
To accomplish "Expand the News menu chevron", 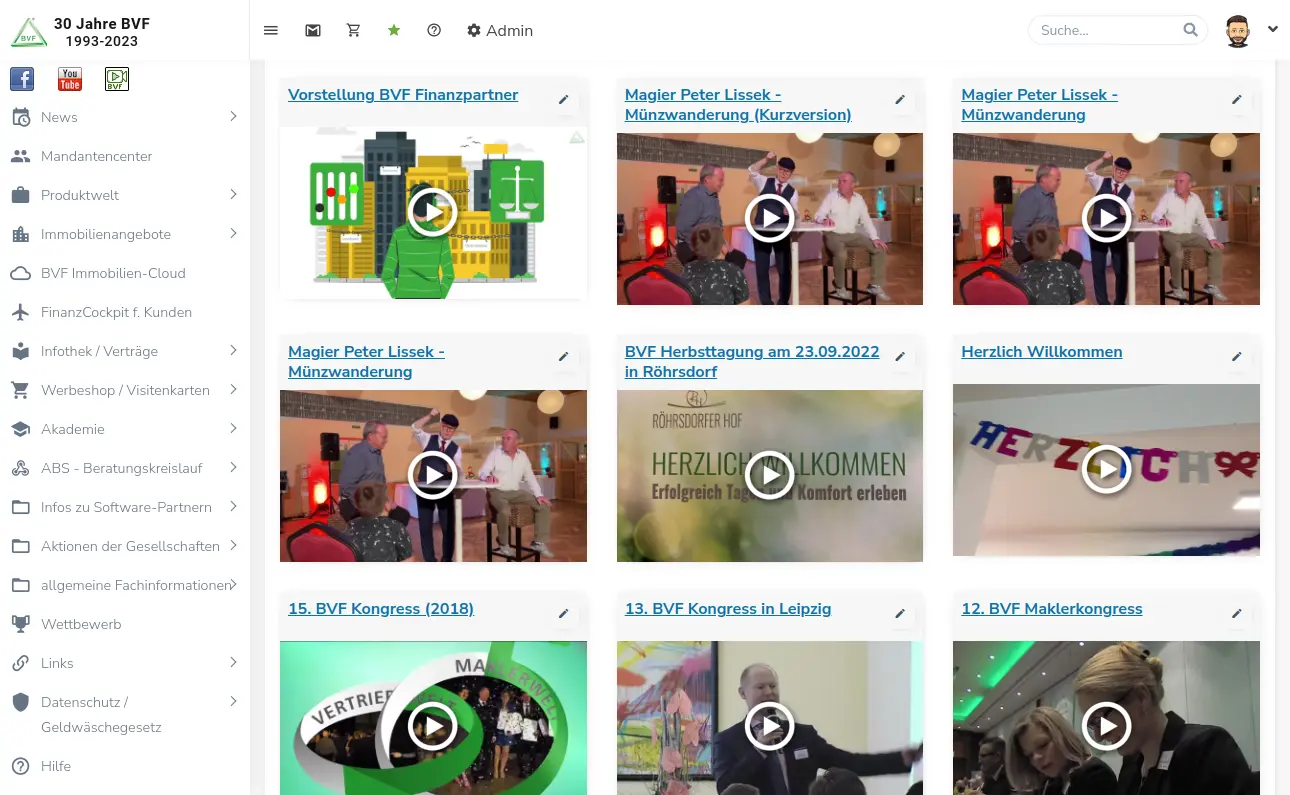I will pos(233,116).
